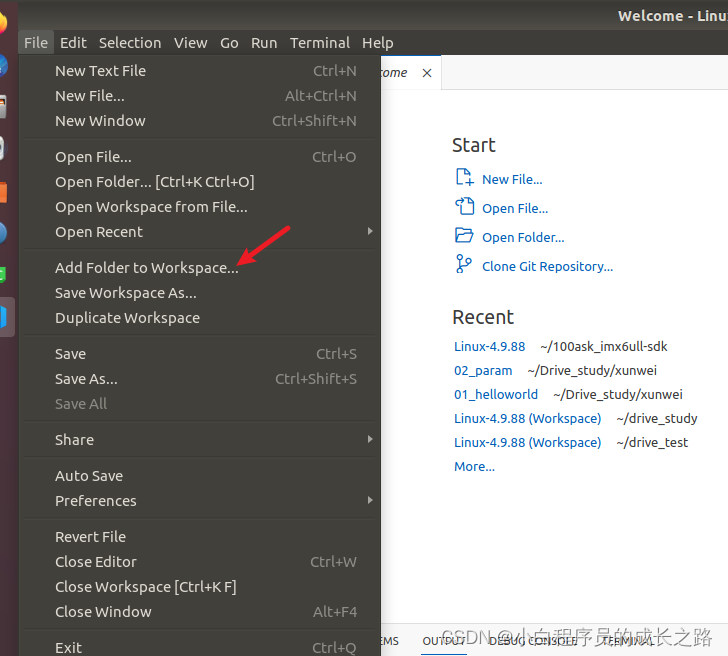Image resolution: width=728 pixels, height=656 pixels.
Task: Open the Run menu
Action: pos(264,43)
